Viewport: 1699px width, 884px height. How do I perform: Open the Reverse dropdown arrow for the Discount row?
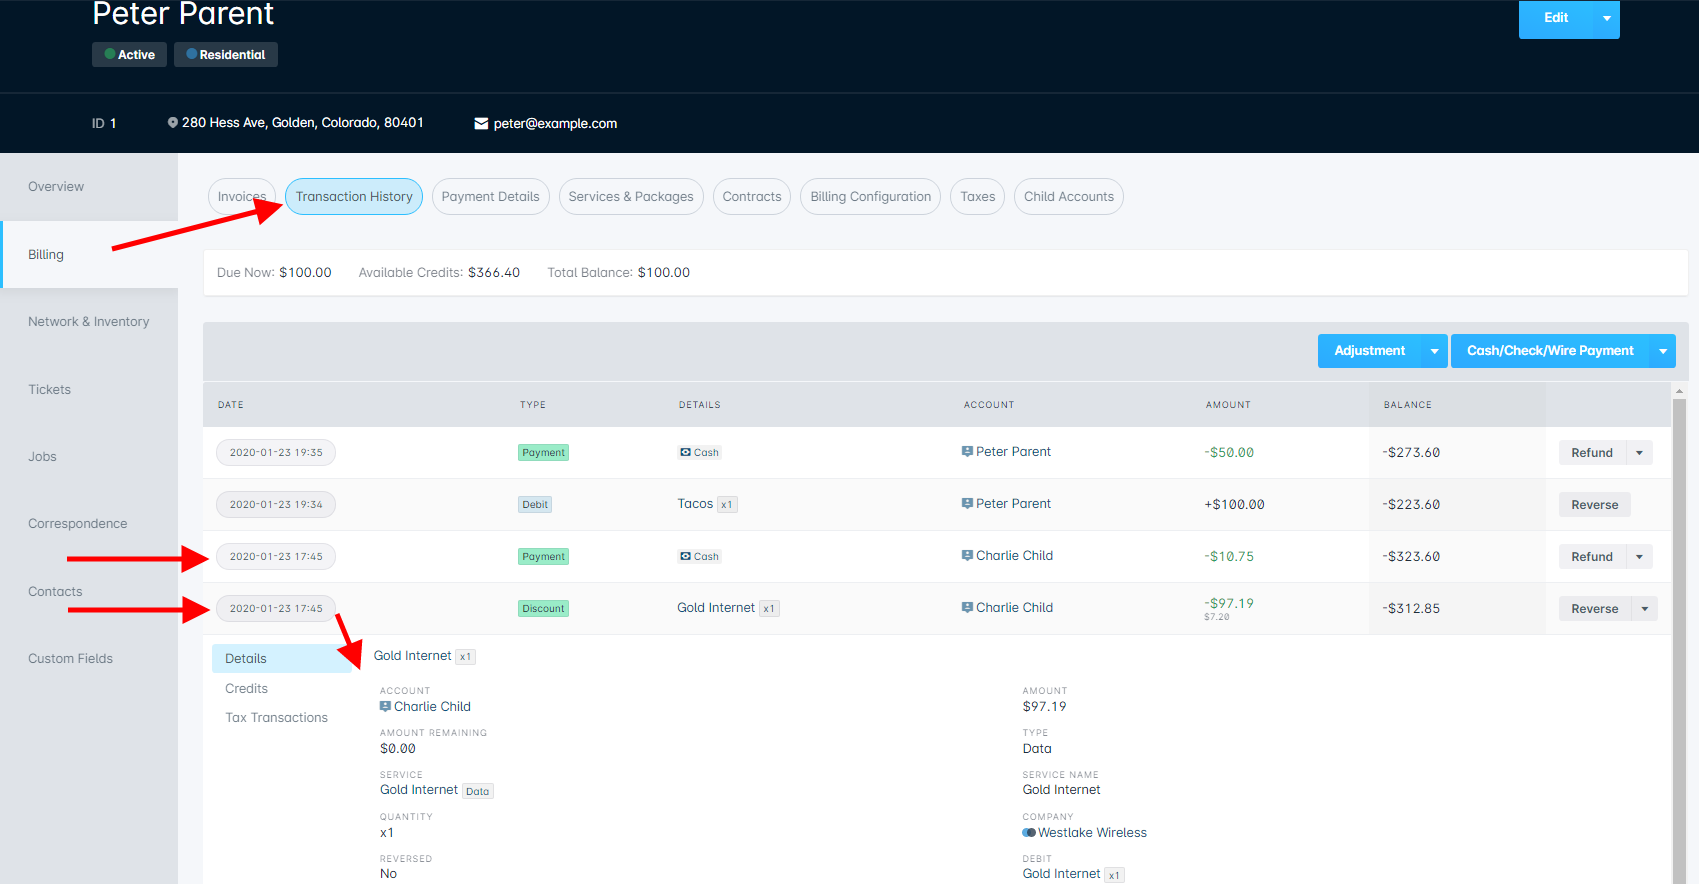tap(1644, 609)
